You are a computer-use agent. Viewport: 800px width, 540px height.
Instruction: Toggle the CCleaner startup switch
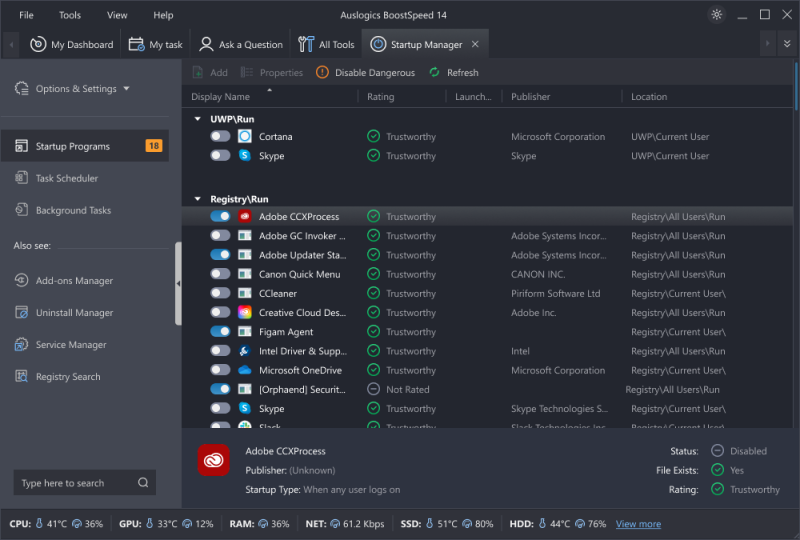coord(220,293)
